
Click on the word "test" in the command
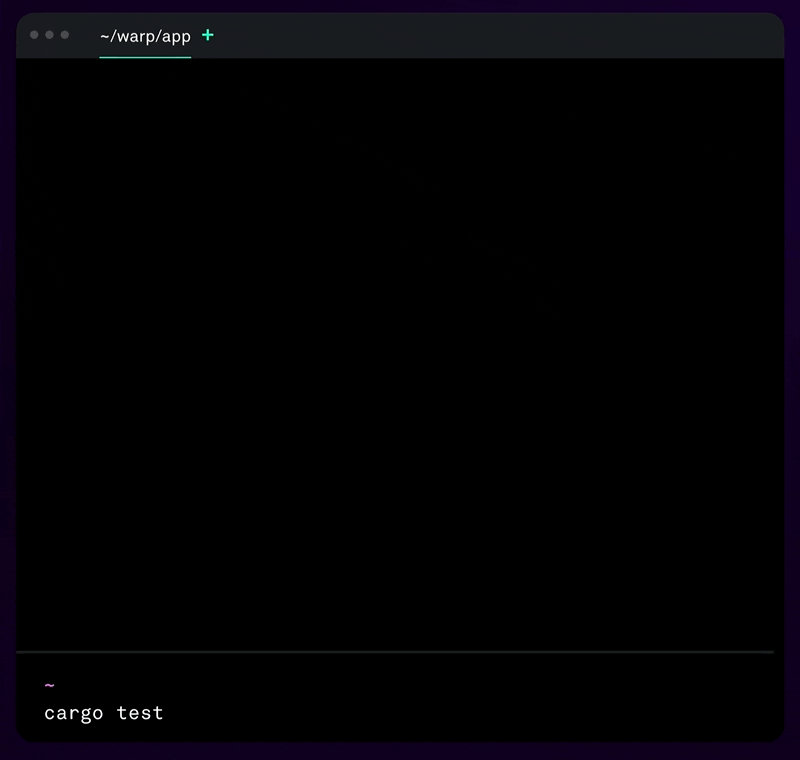140,713
